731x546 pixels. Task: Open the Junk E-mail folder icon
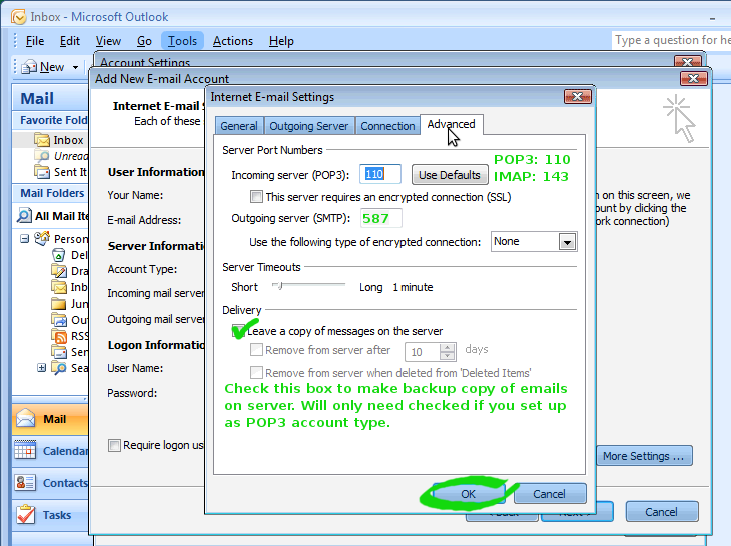point(59,304)
